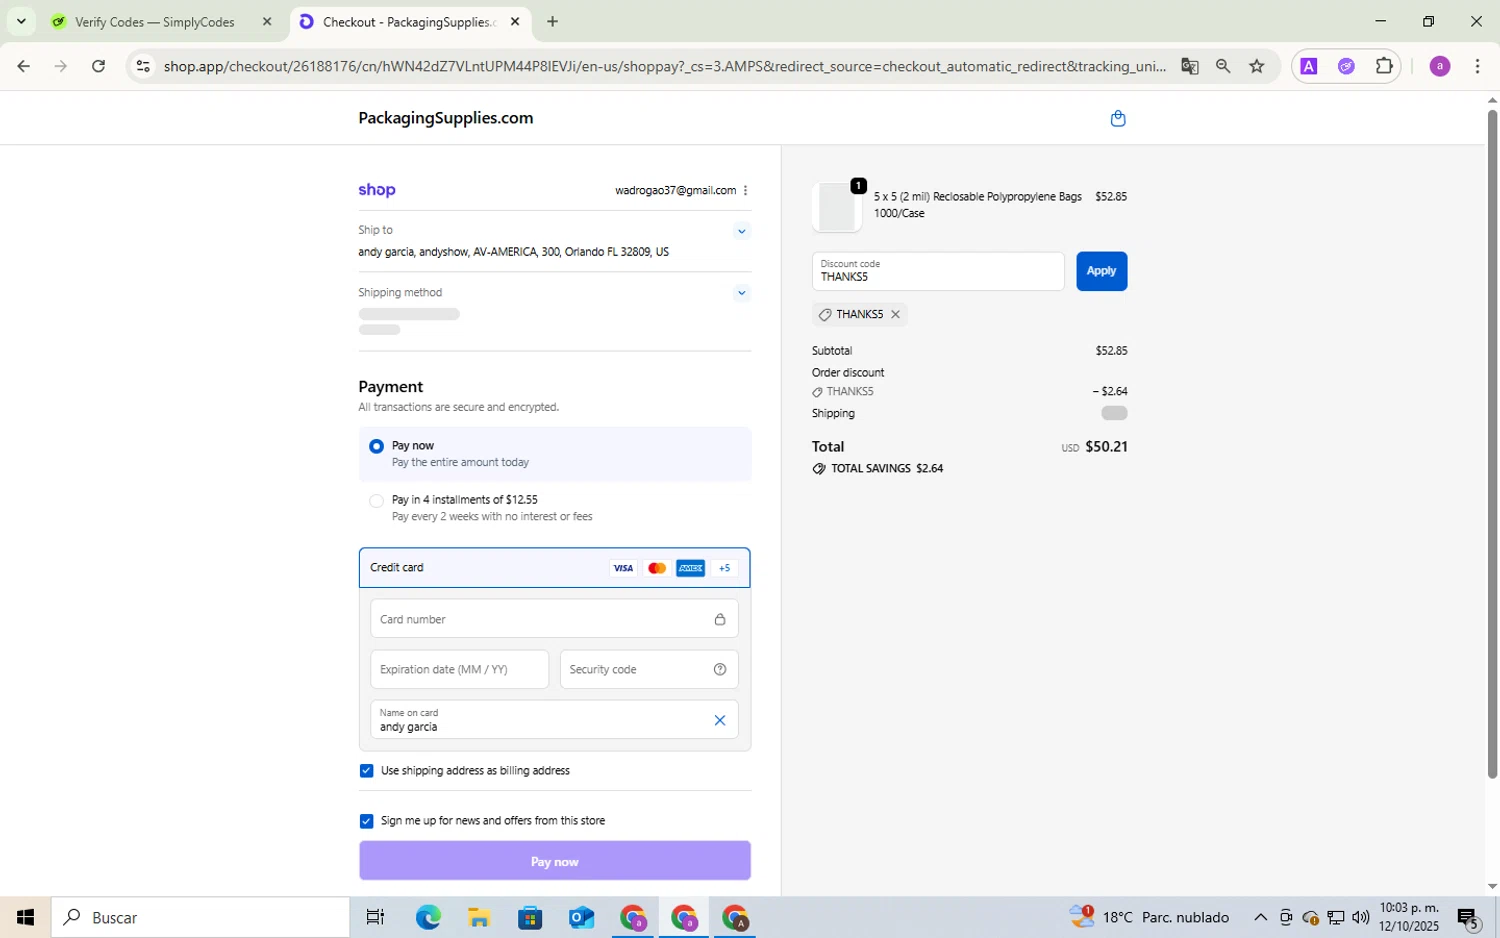Screen dimensions: 1500x938
Task: Open Task View on the taskbar
Action: click(x=375, y=918)
